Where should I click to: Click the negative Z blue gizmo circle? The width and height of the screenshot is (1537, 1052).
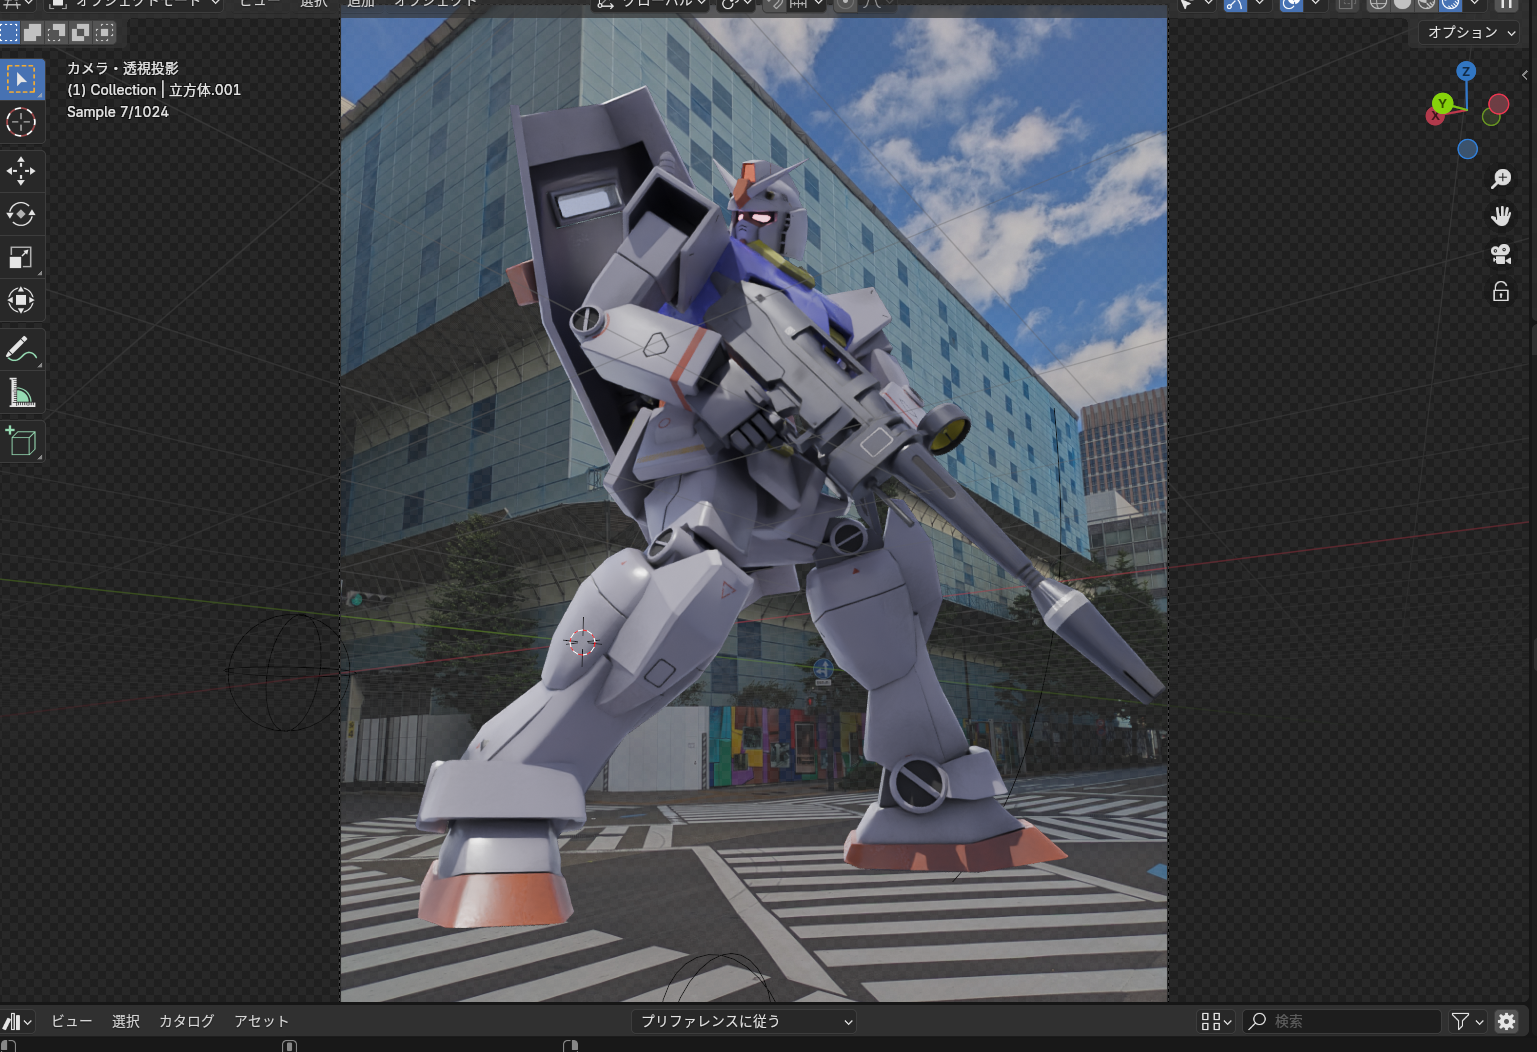click(1467, 149)
